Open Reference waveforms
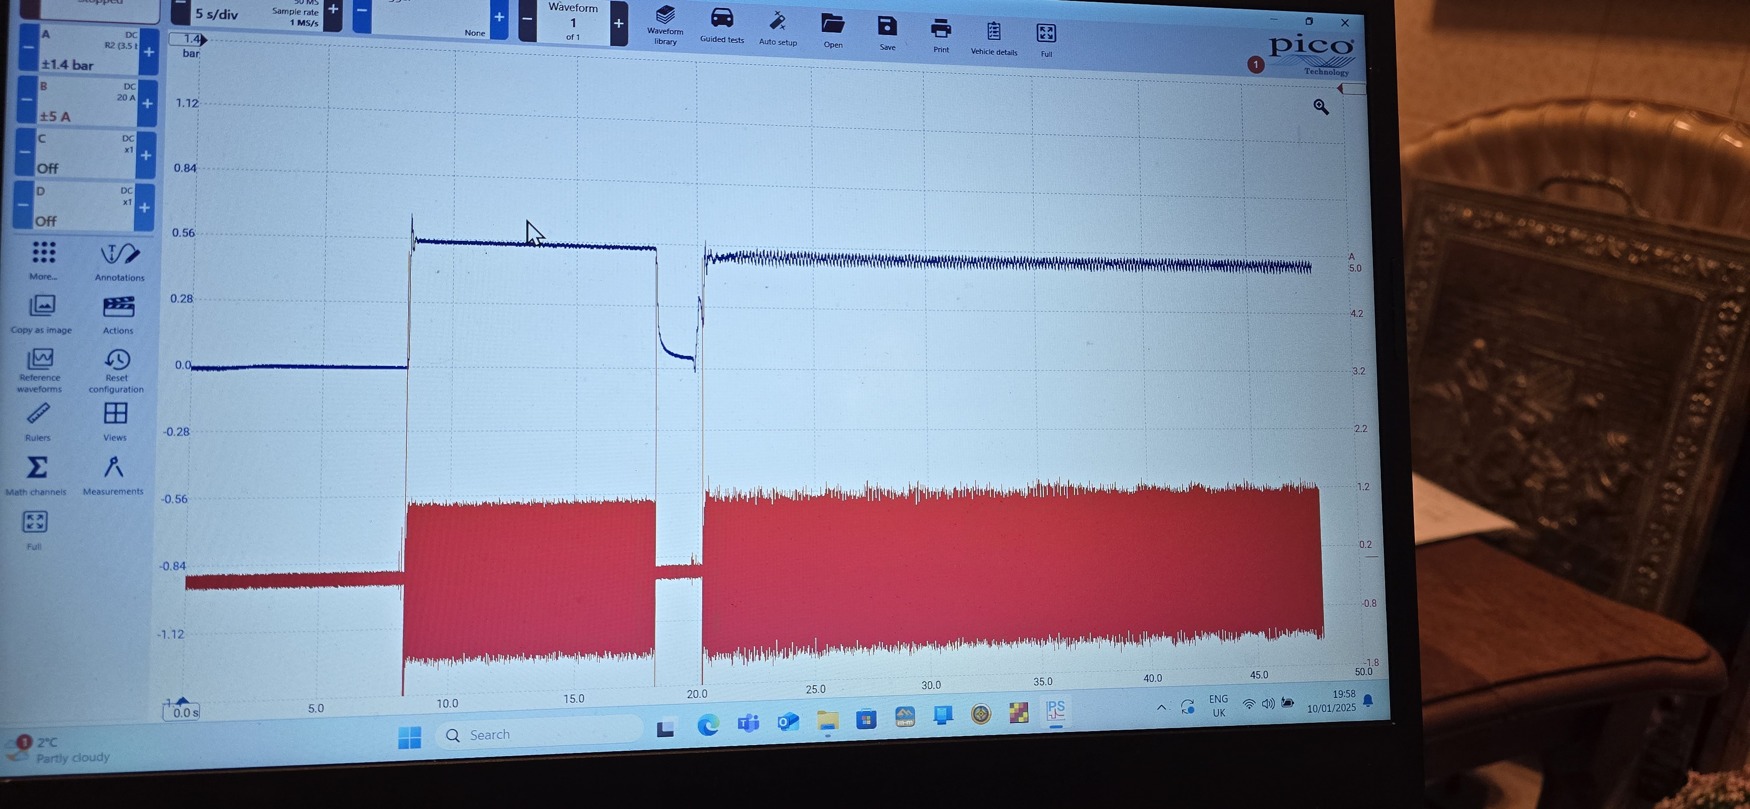The image size is (1750, 809). click(x=40, y=370)
